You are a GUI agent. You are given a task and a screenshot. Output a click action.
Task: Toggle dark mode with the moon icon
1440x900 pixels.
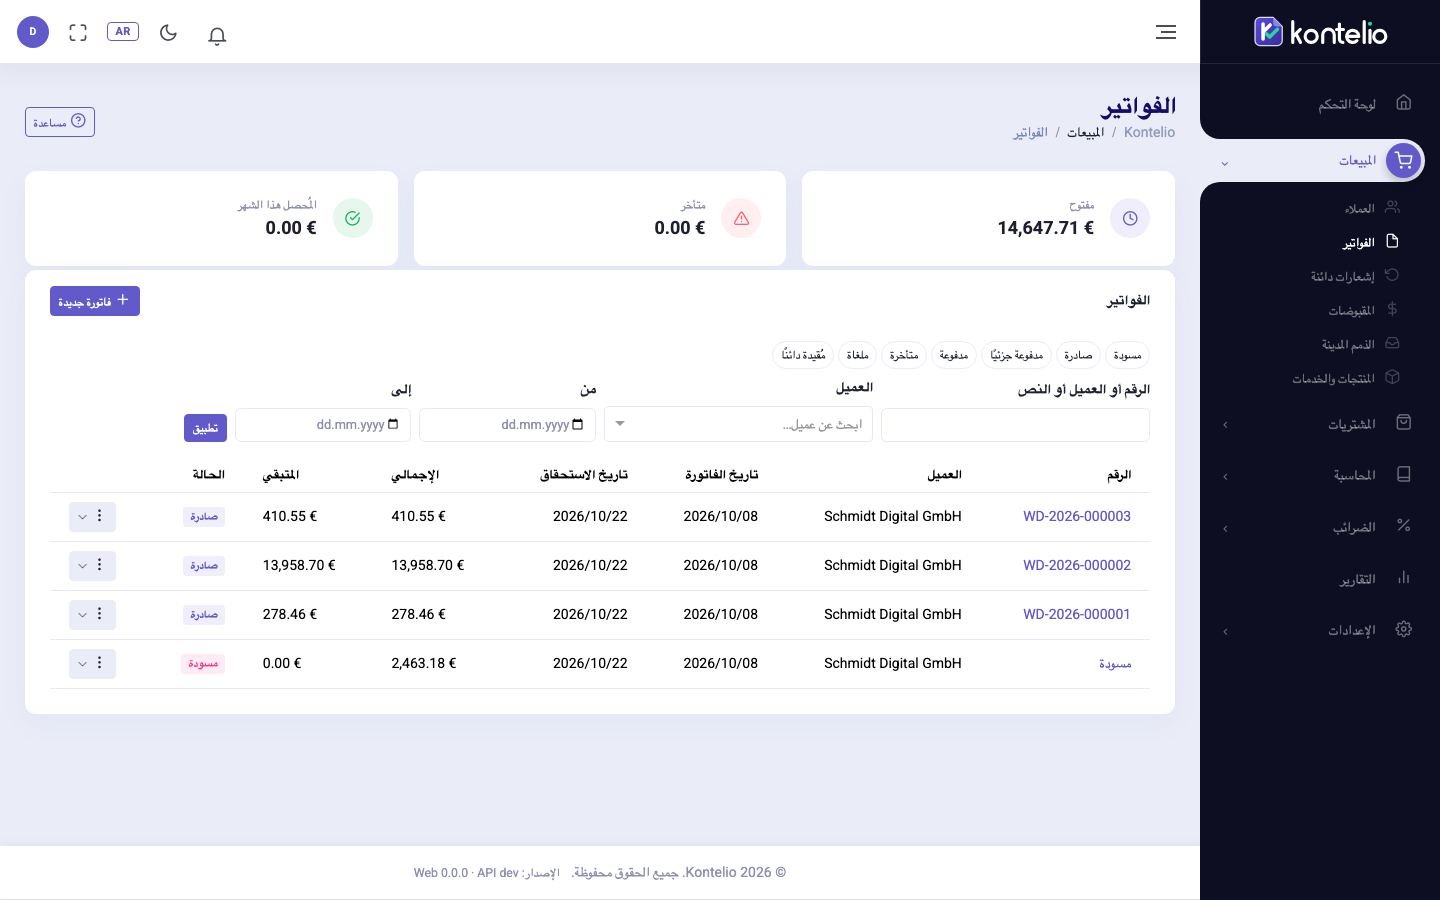coord(168,32)
